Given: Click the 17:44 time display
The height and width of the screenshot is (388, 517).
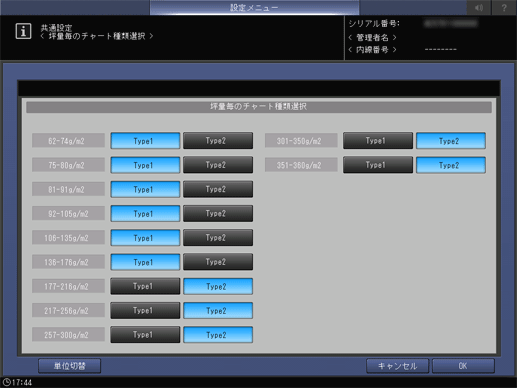Looking at the screenshot, I should [22, 382].
